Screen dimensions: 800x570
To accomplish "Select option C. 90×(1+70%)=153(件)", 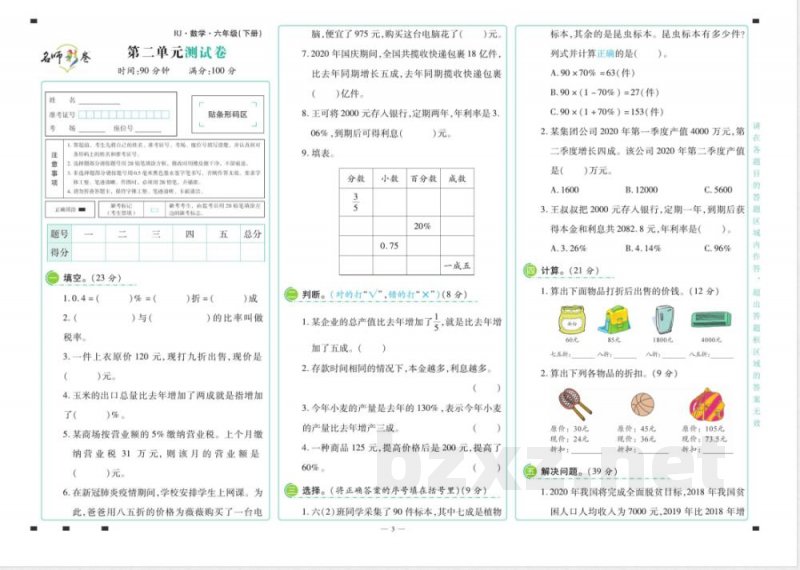I will [x=607, y=112].
